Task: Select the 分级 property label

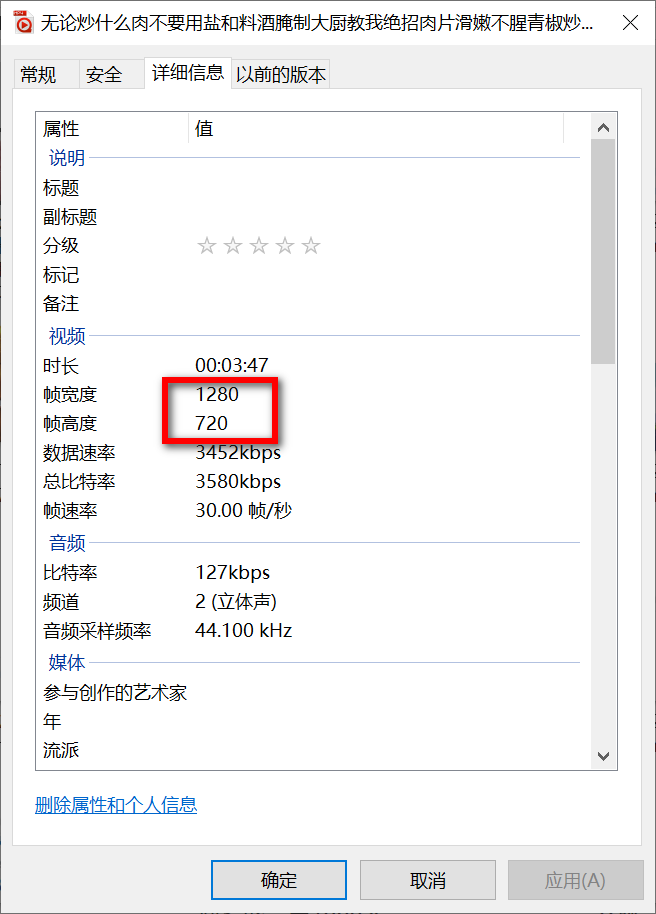Action: click(61, 245)
